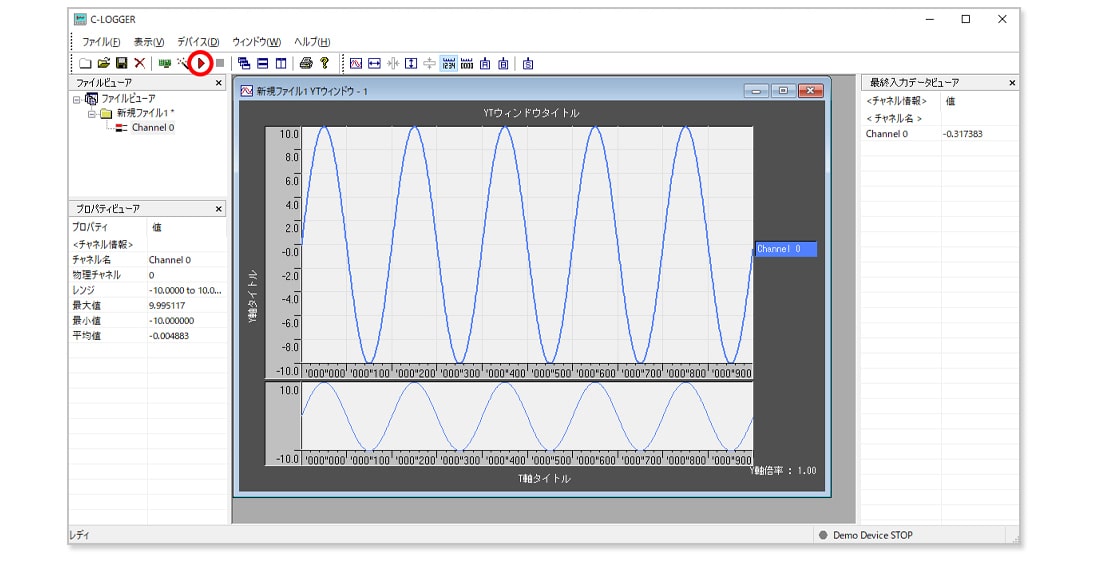The width and height of the screenshot is (1100, 562).
Task: Collapse the ファイルビューア root tree node
Action: (x=77, y=99)
